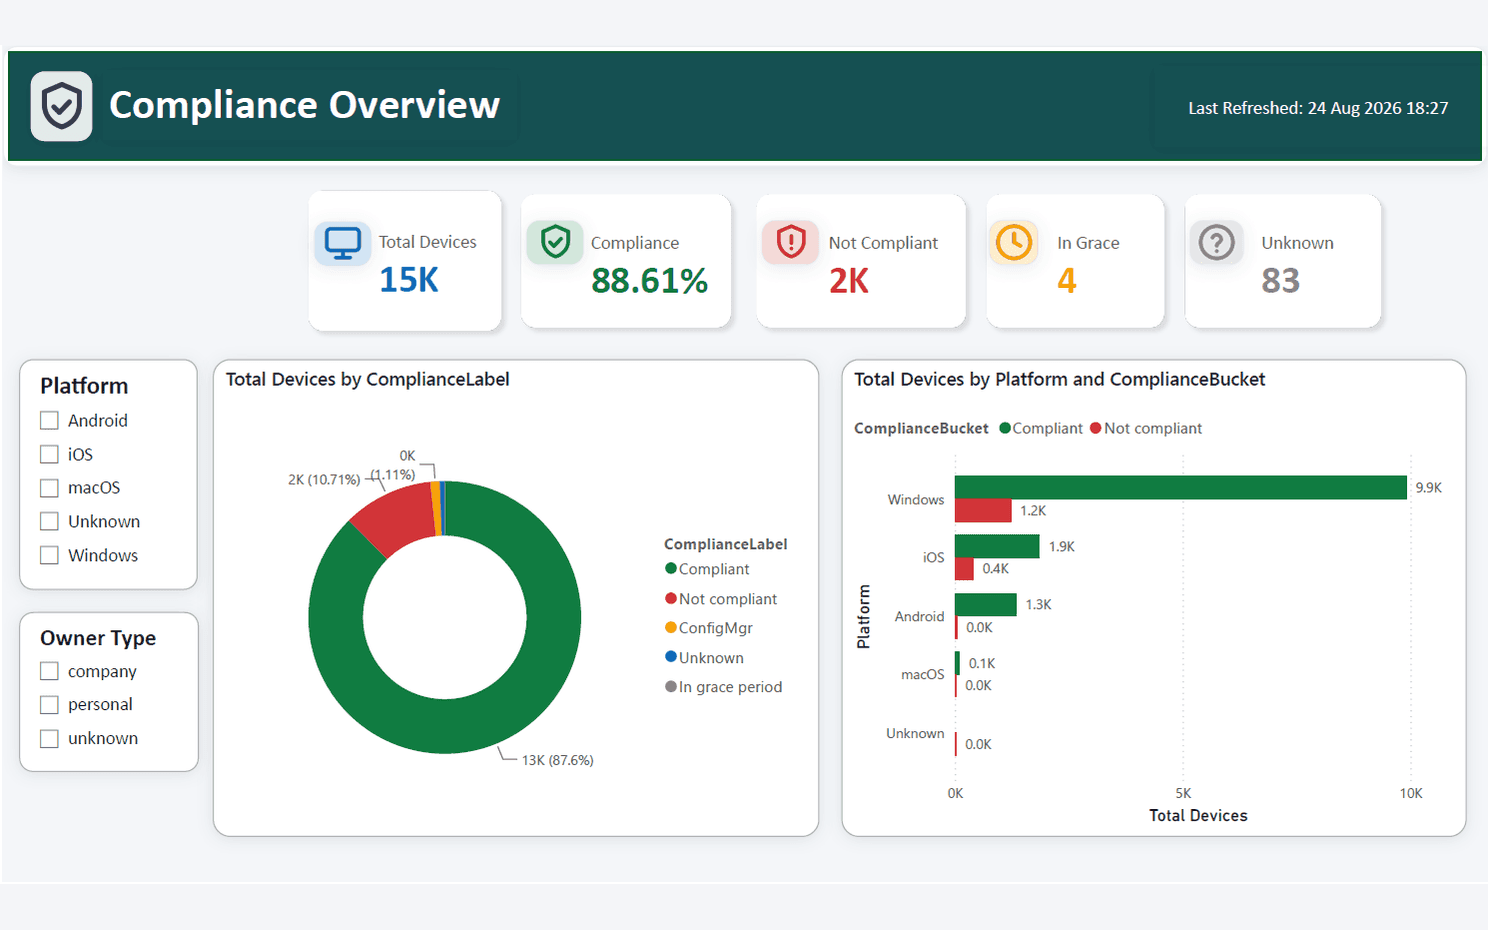The image size is (1488, 930).
Task: Click the green shield icon on Compliance card
Action: click(x=555, y=242)
